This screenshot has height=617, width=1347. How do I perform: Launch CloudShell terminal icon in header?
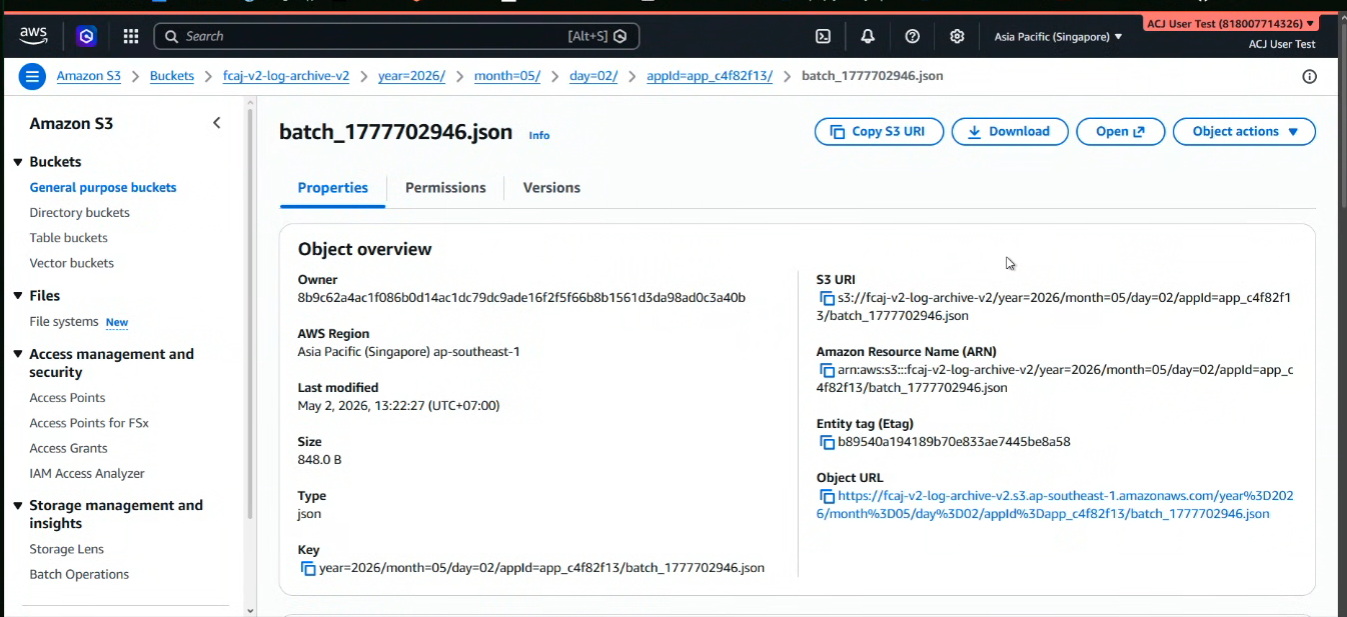point(823,36)
